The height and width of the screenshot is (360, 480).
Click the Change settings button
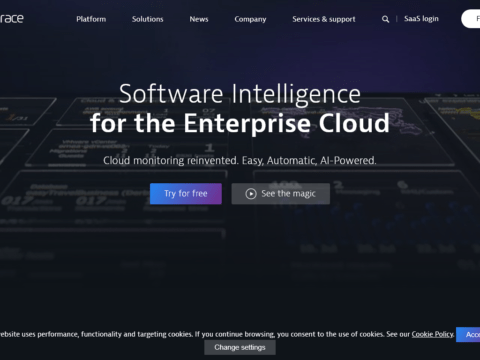click(240, 347)
